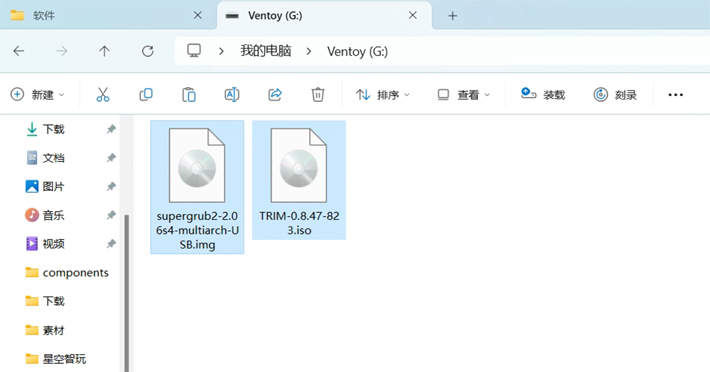Click the forward navigation arrow
Viewport: 710px width, 372px height.
click(x=62, y=51)
